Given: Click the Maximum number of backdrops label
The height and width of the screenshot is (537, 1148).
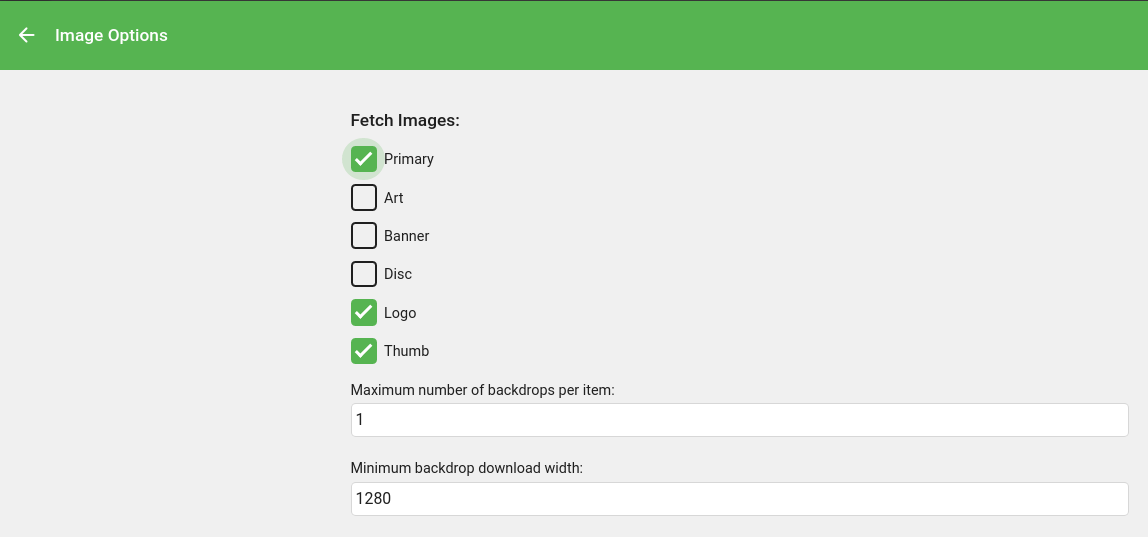Looking at the screenshot, I should (x=482, y=389).
